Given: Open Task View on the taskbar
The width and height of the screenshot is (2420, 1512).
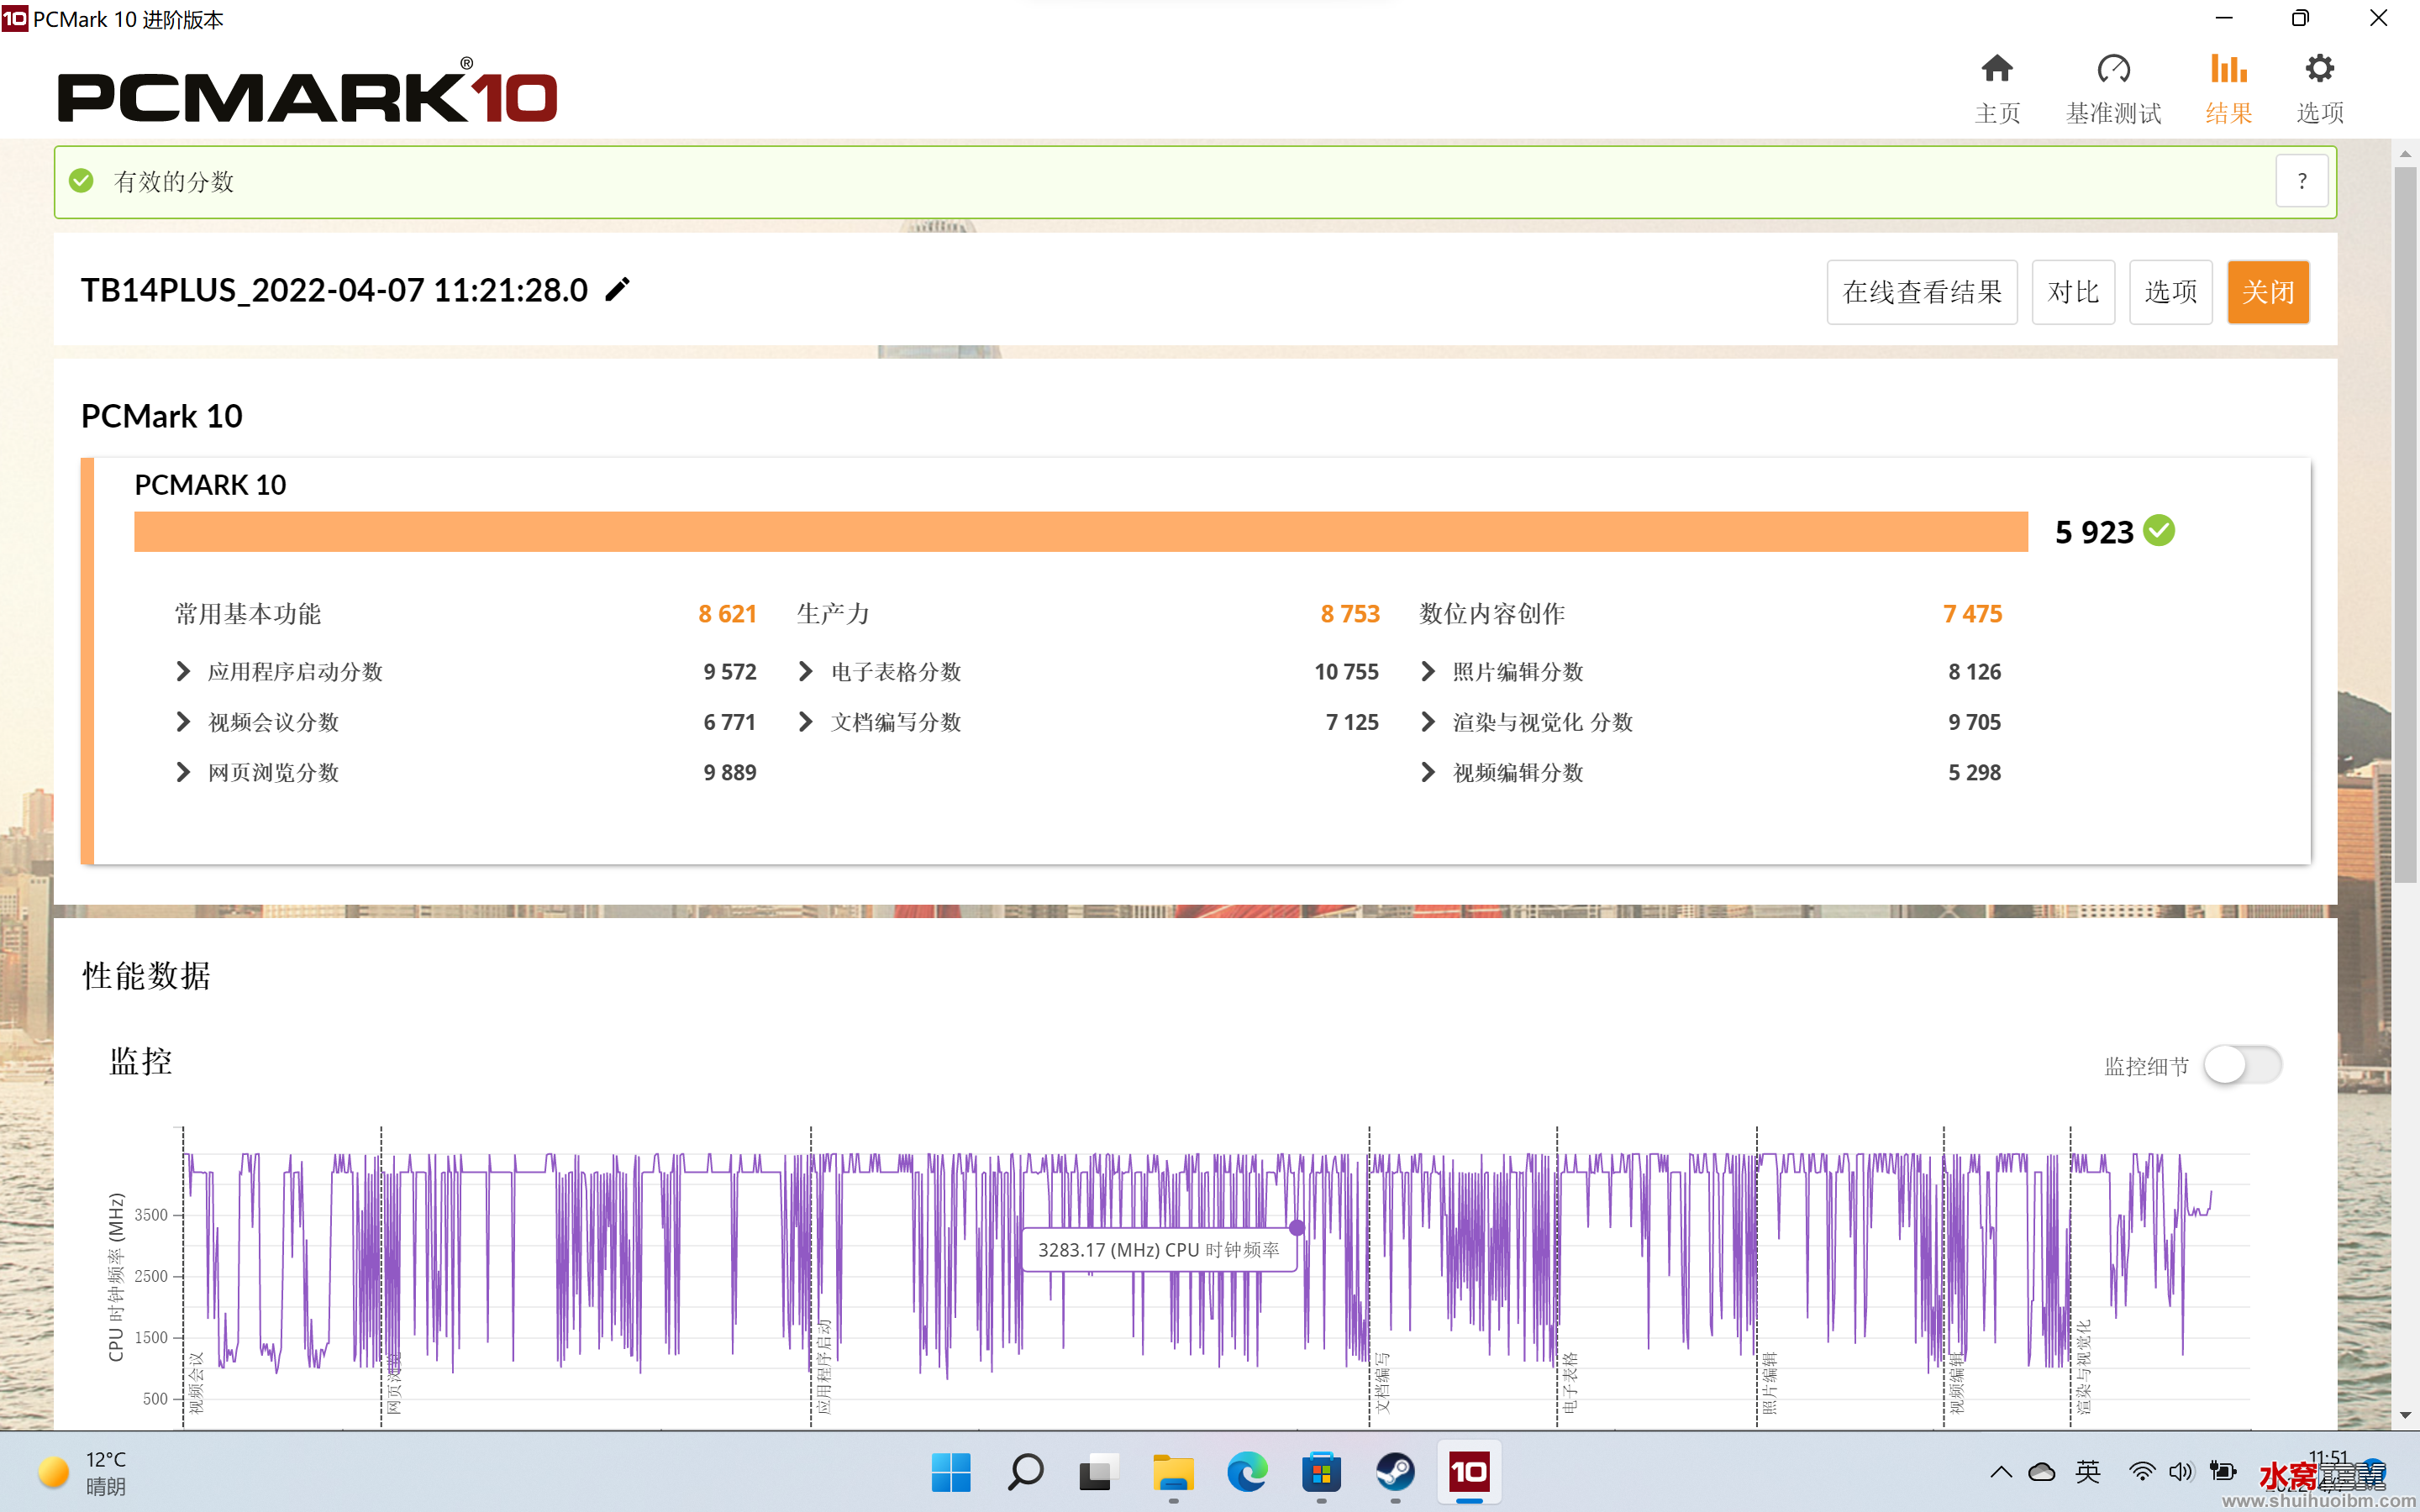Looking at the screenshot, I should [x=1098, y=1472].
